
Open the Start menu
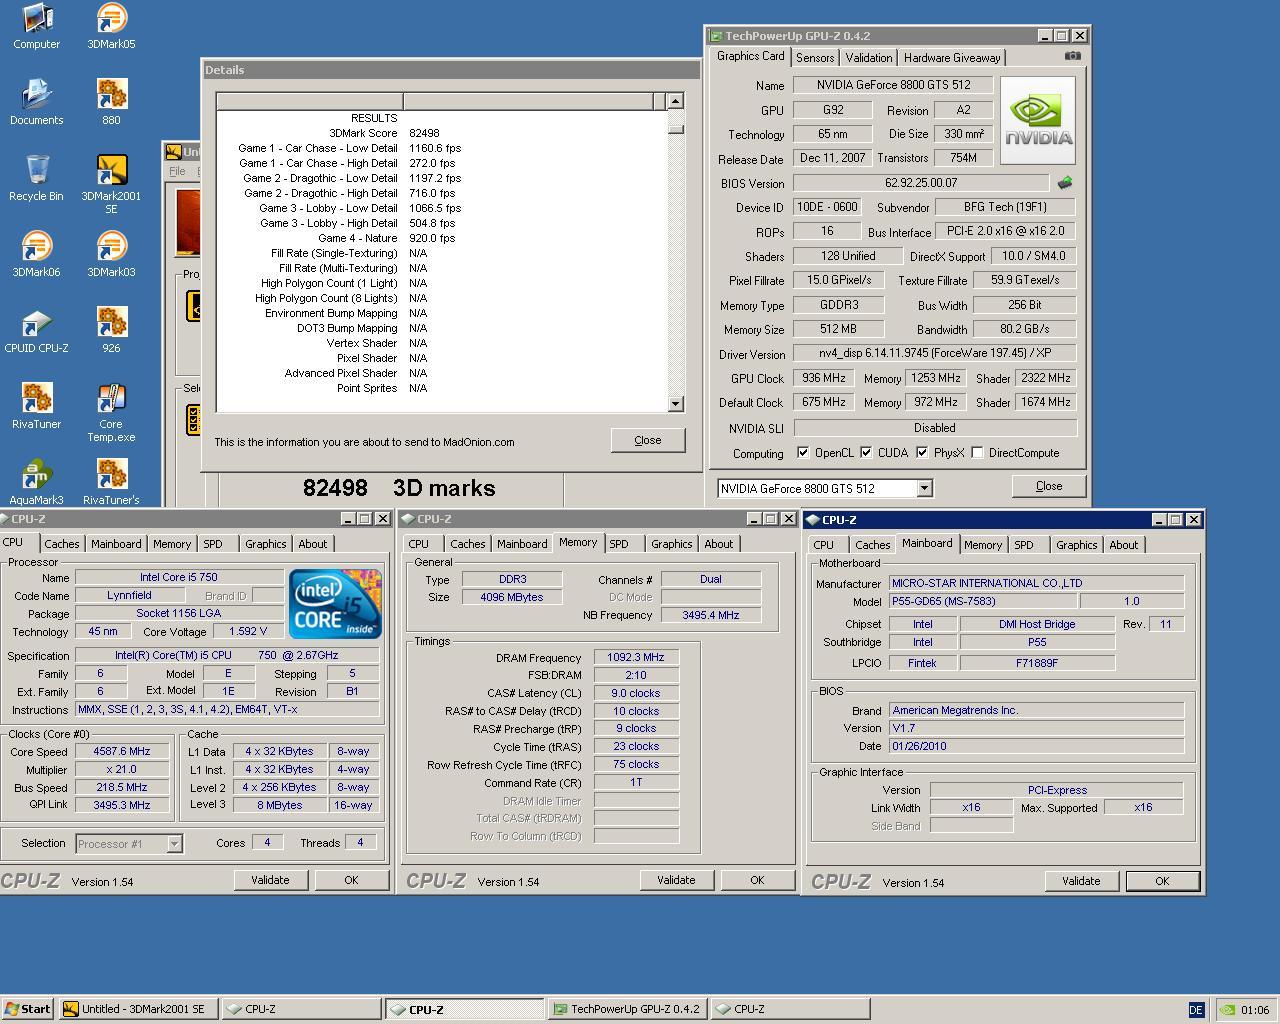tap(28, 1009)
